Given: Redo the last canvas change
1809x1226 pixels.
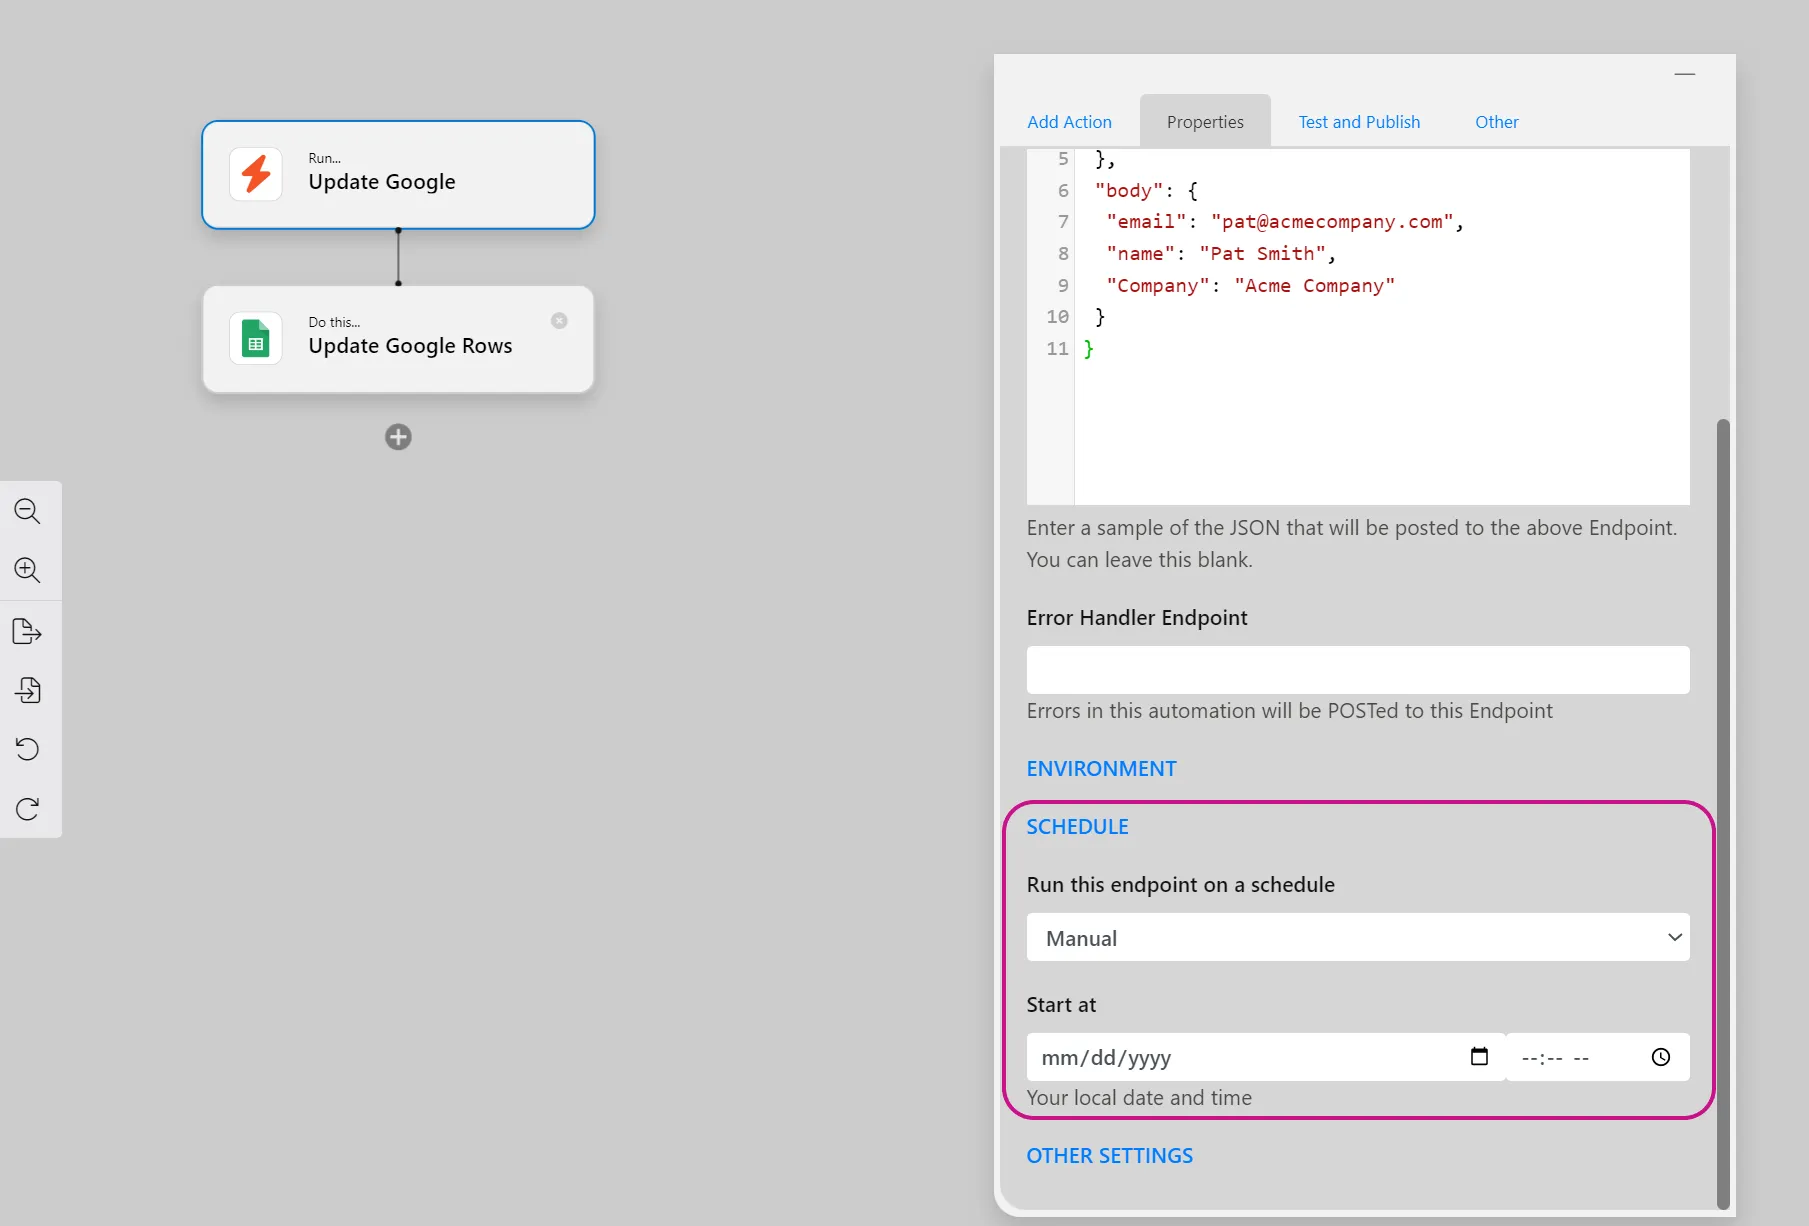Looking at the screenshot, I should (x=27, y=808).
